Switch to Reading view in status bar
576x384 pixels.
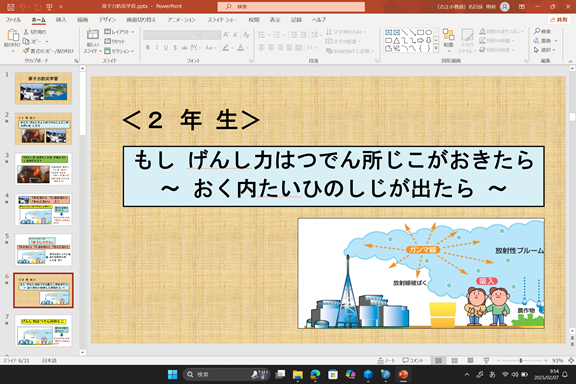[x=470, y=360]
